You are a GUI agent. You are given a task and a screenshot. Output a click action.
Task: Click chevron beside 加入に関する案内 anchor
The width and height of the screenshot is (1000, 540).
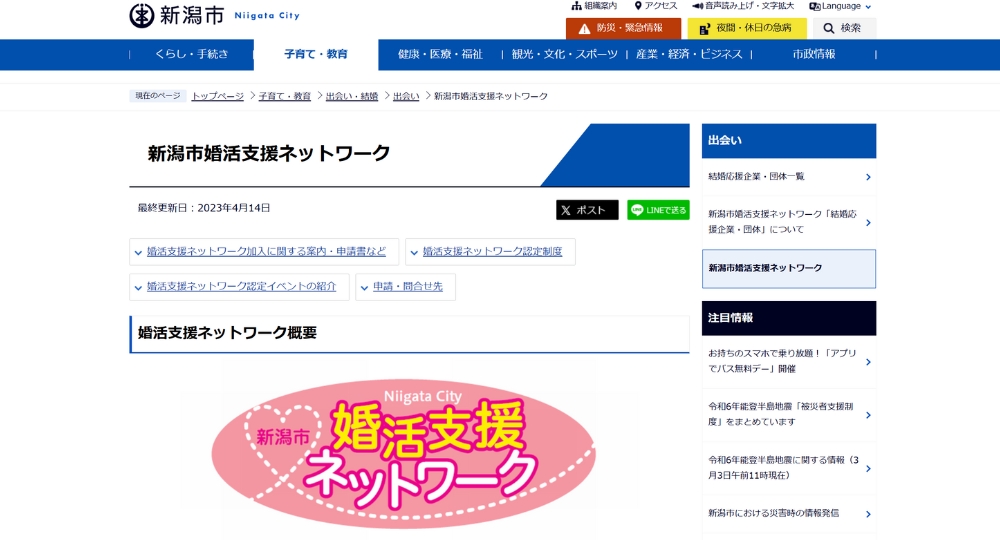(138, 253)
